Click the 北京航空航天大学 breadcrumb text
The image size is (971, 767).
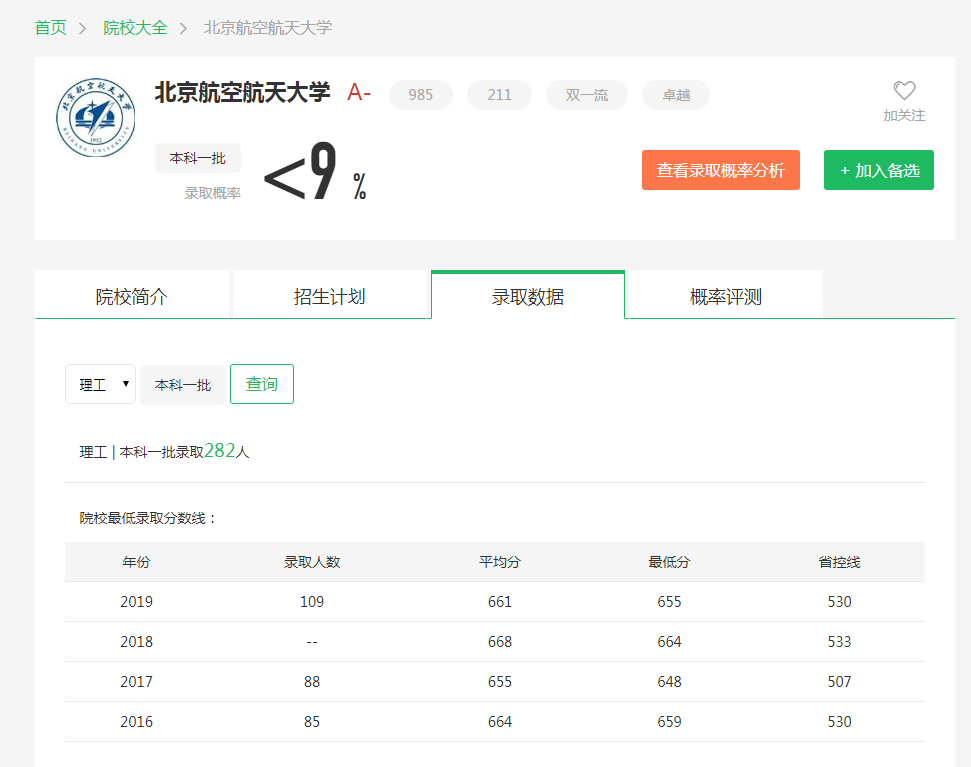click(268, 28)
